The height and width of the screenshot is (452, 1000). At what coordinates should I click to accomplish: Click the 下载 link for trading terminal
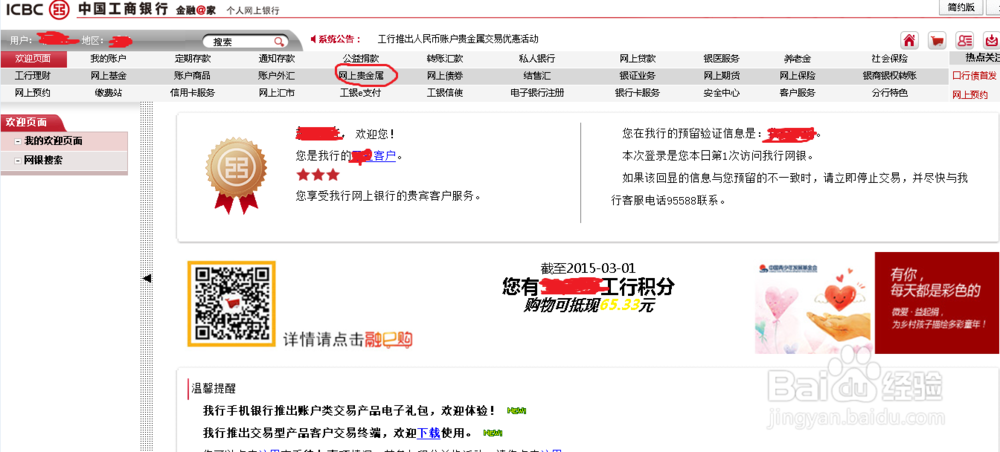click(x=429, y=433)
